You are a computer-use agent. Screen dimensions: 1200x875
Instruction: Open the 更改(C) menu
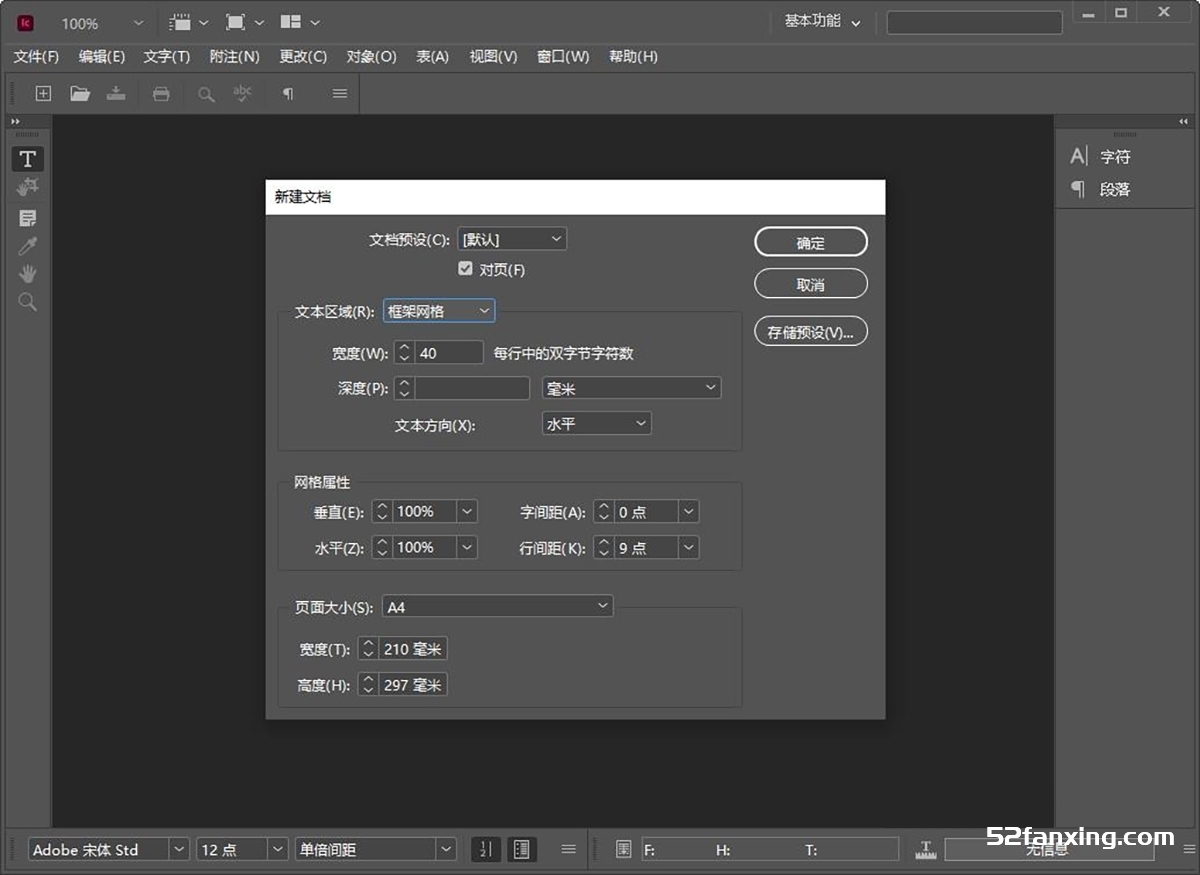pyautogui.click(x=303, y=56)
